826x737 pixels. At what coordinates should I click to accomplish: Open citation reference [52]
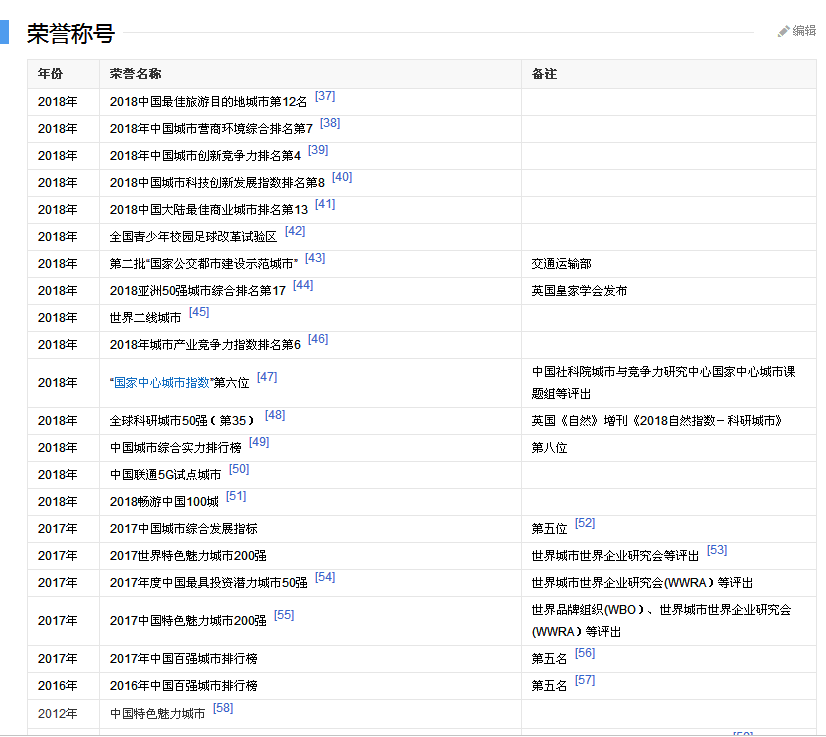tap(585, 524)
